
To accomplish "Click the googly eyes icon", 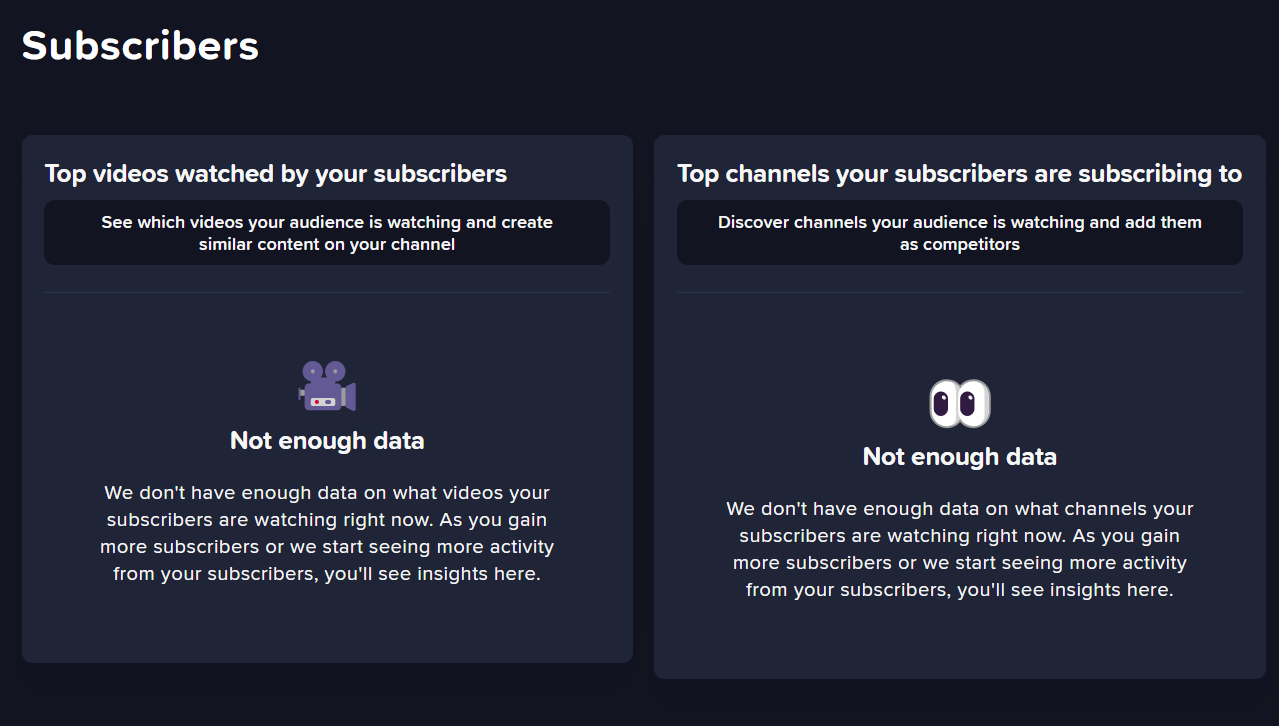I will tap(960, 403).
